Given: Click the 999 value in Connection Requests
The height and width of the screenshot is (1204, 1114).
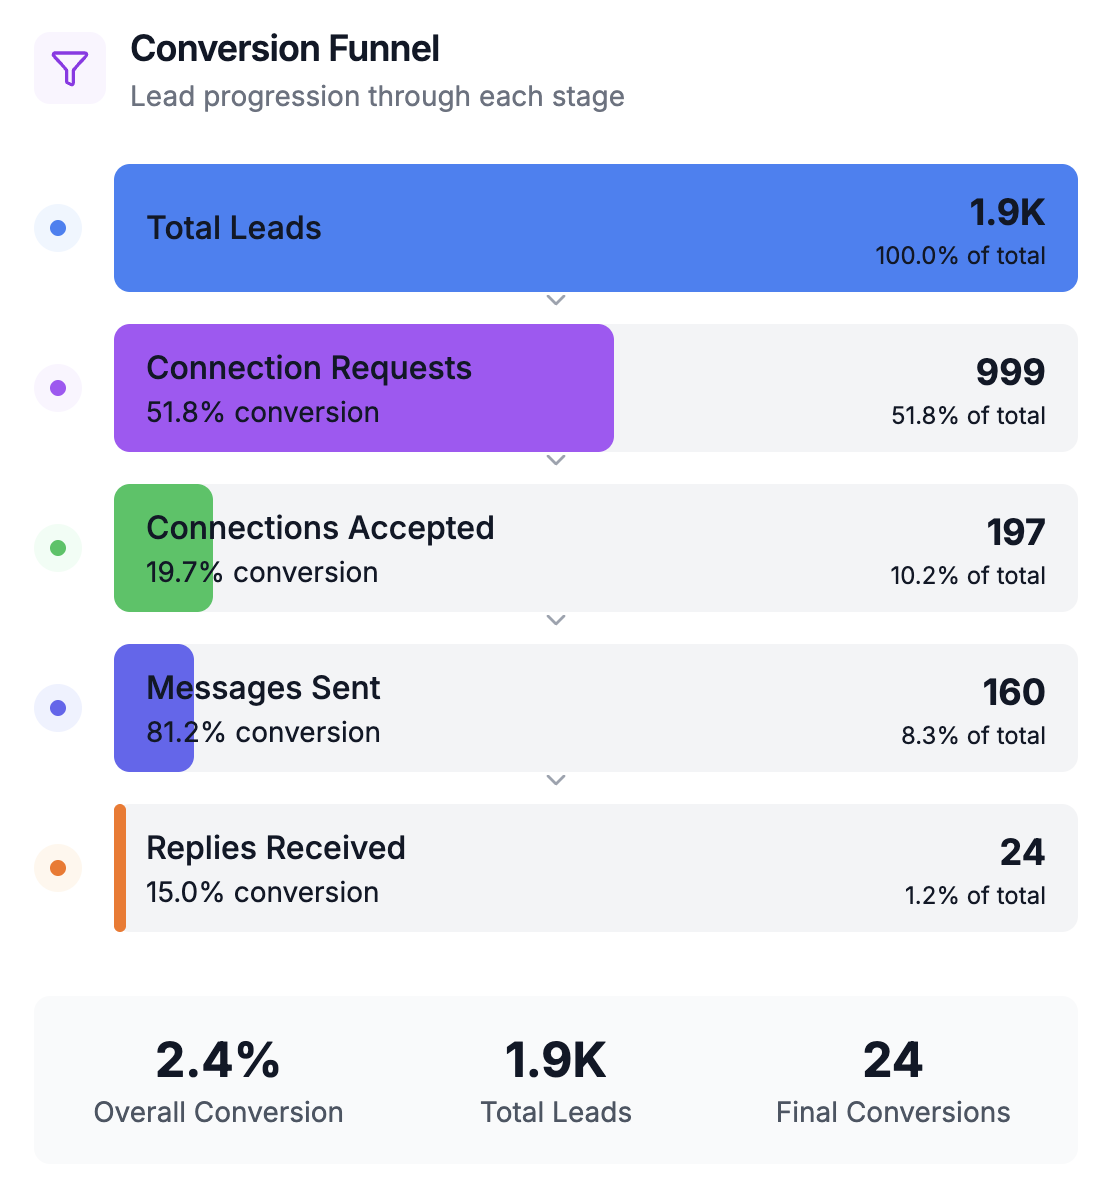Looking at the screenshot, I should 1011,372.
